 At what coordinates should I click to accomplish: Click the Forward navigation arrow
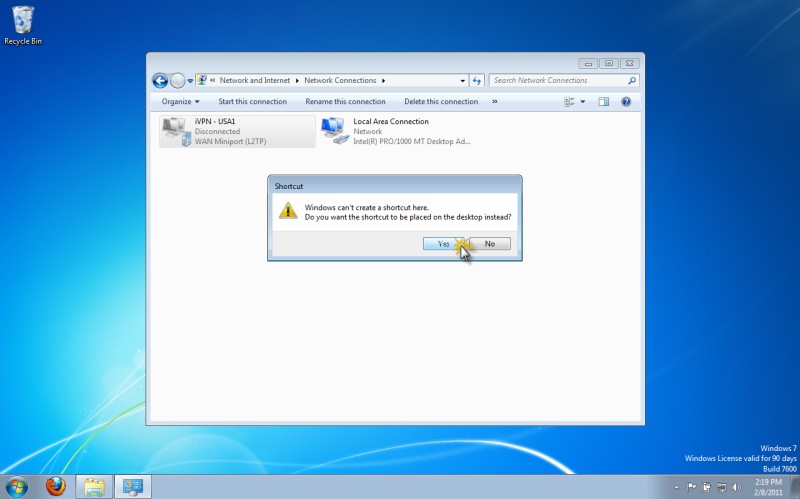(178, 81)
